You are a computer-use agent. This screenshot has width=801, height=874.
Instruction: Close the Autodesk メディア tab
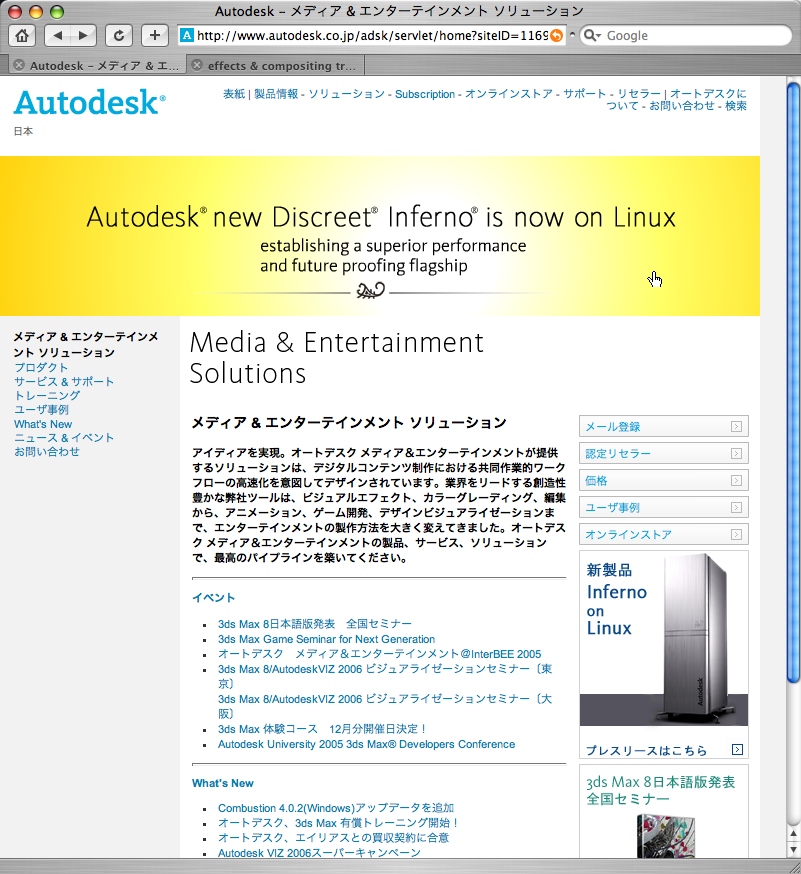(x=19, y=65)
